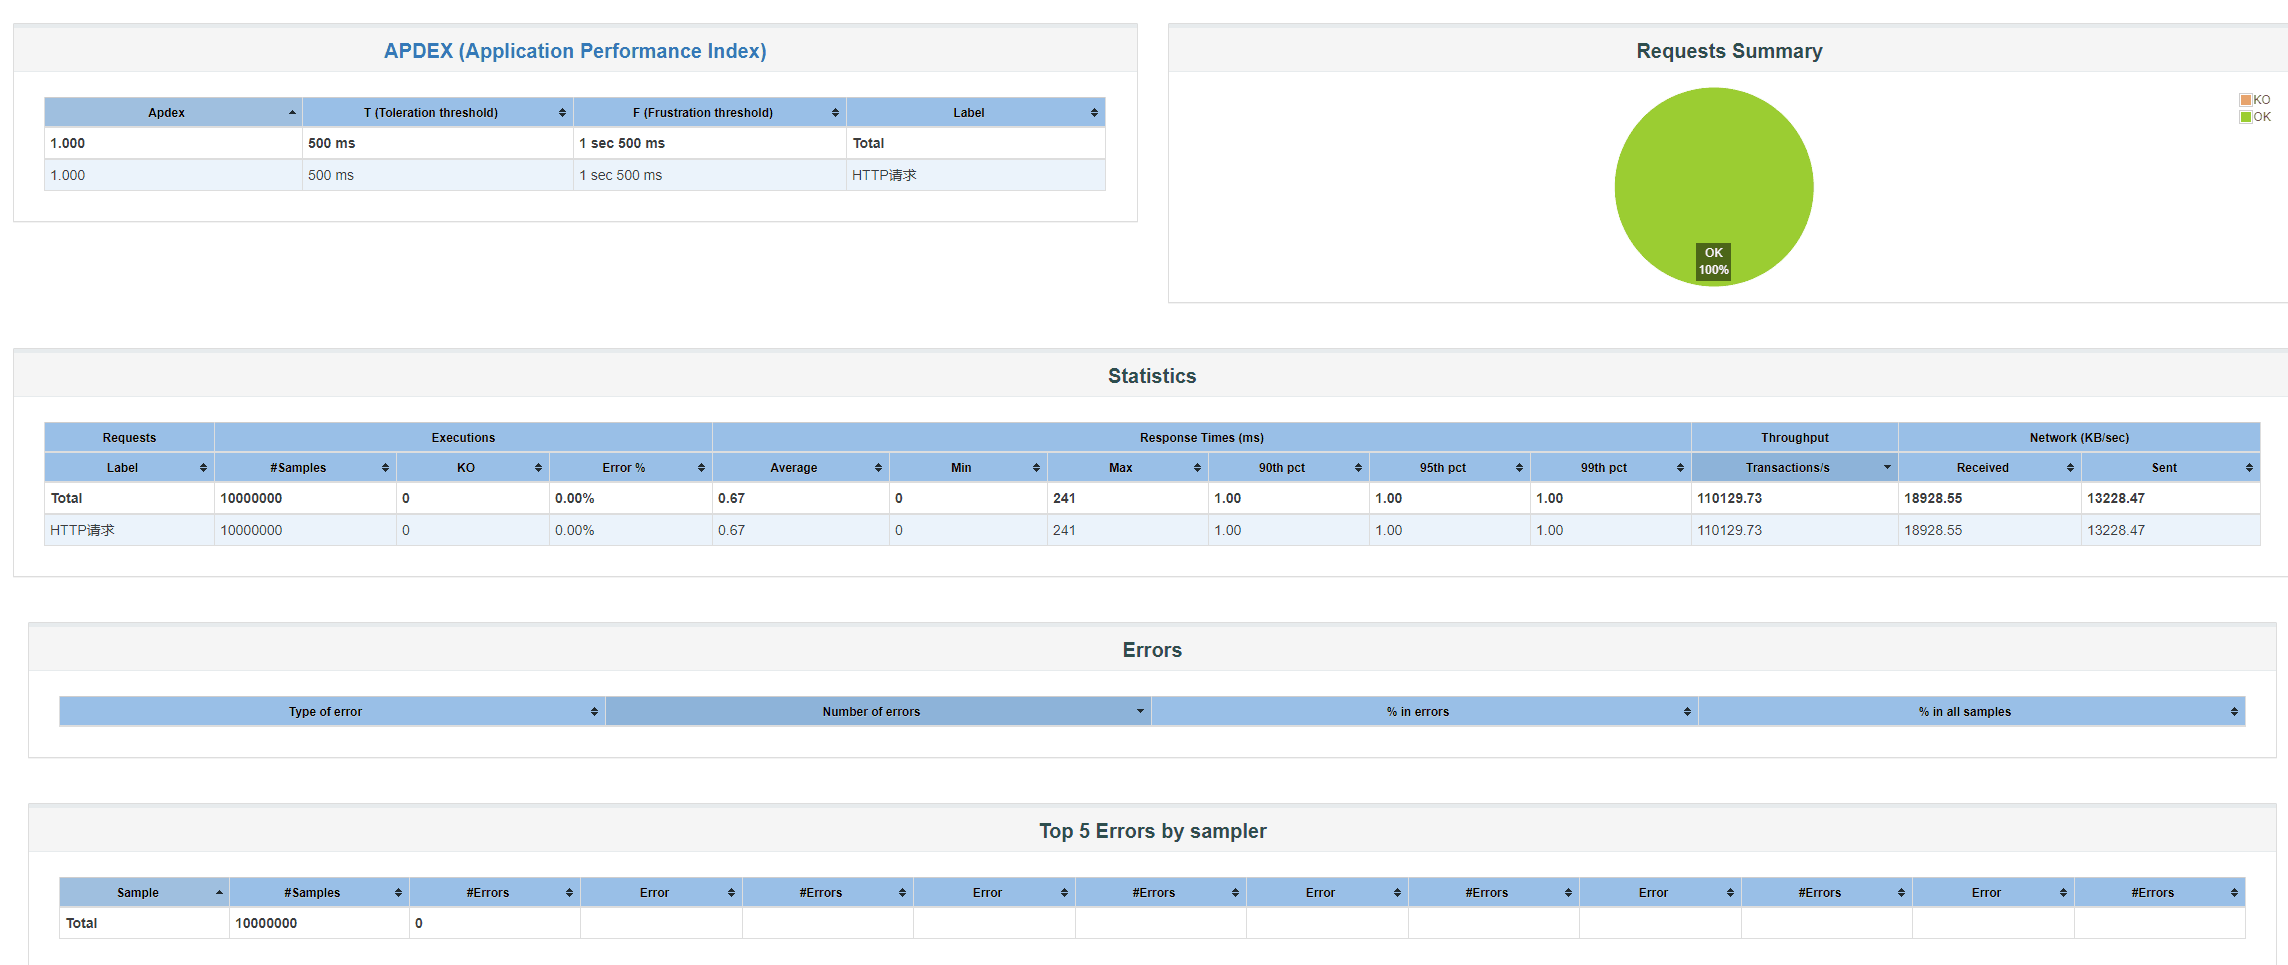Sort Statistics by 95th pct column

point(1449,467)
